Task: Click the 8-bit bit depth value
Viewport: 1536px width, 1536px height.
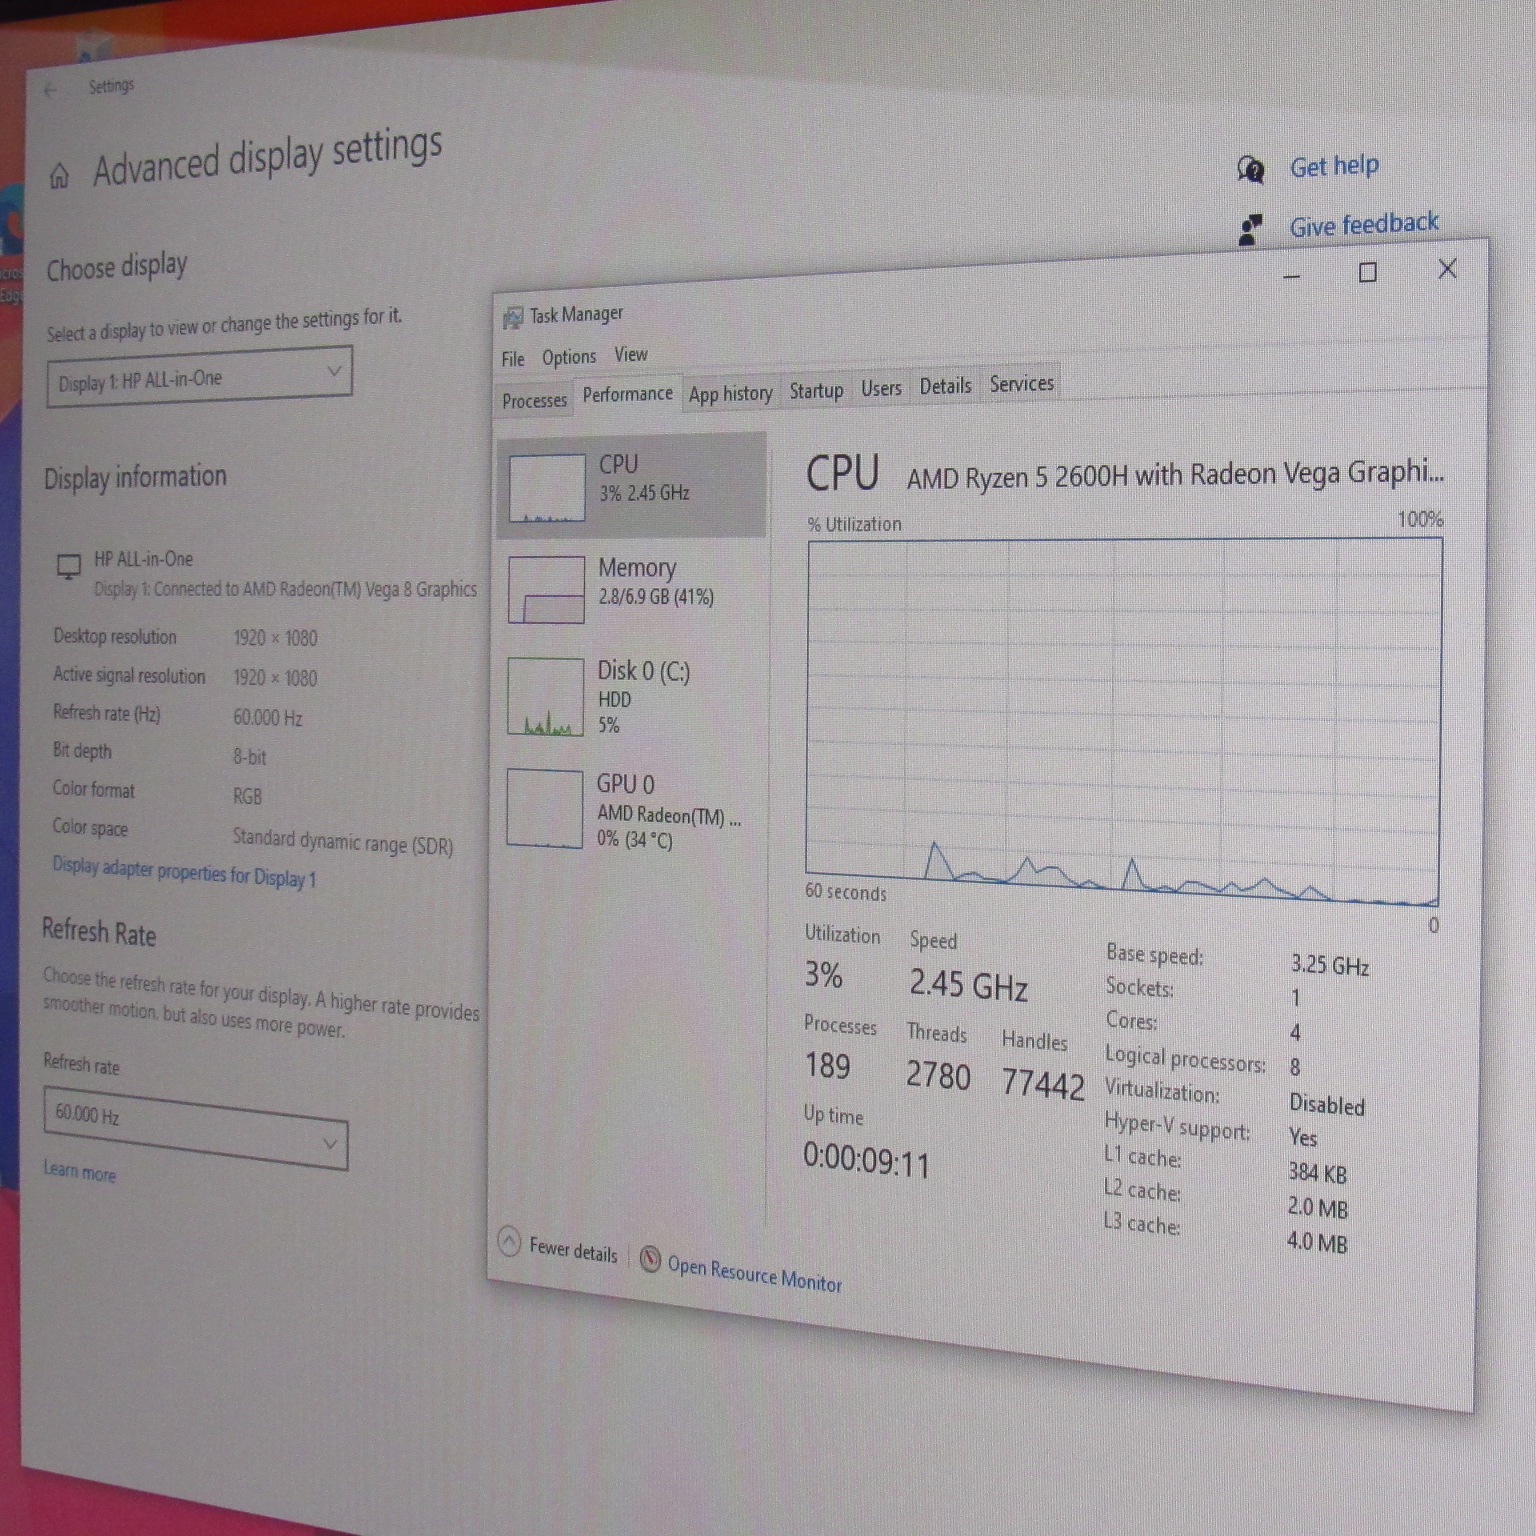Action: pos(250,757)
